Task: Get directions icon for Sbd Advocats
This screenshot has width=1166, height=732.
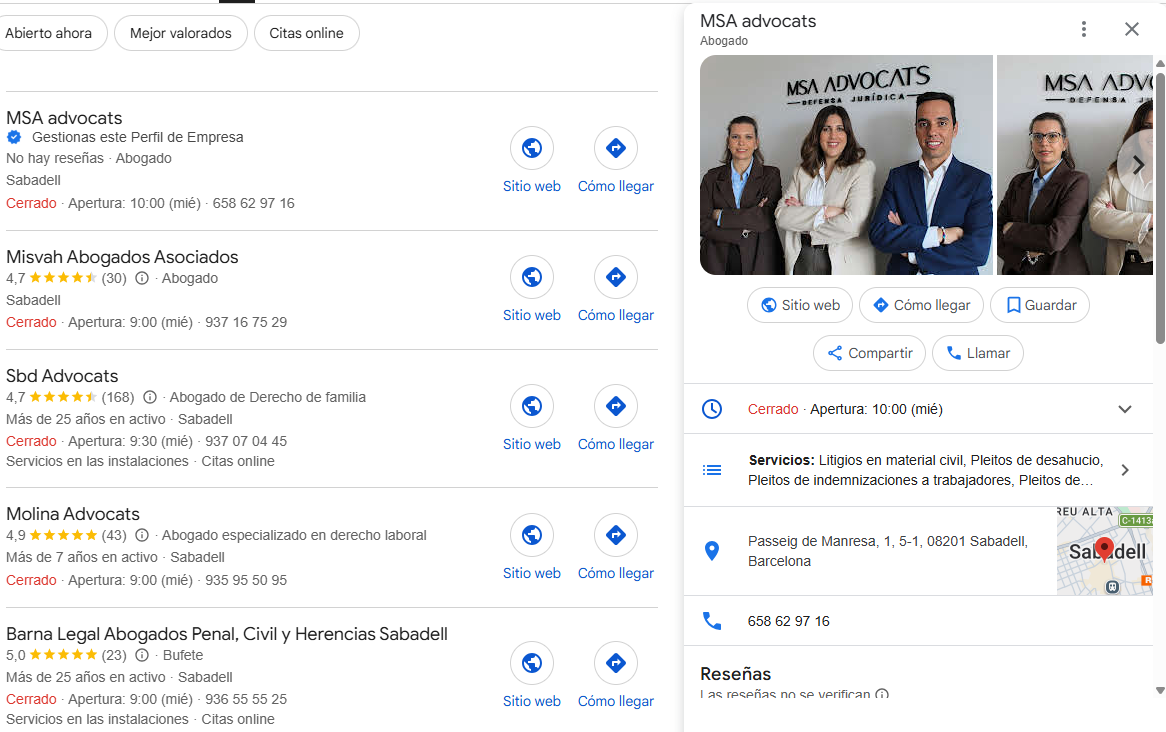Action: click(616, 405)
